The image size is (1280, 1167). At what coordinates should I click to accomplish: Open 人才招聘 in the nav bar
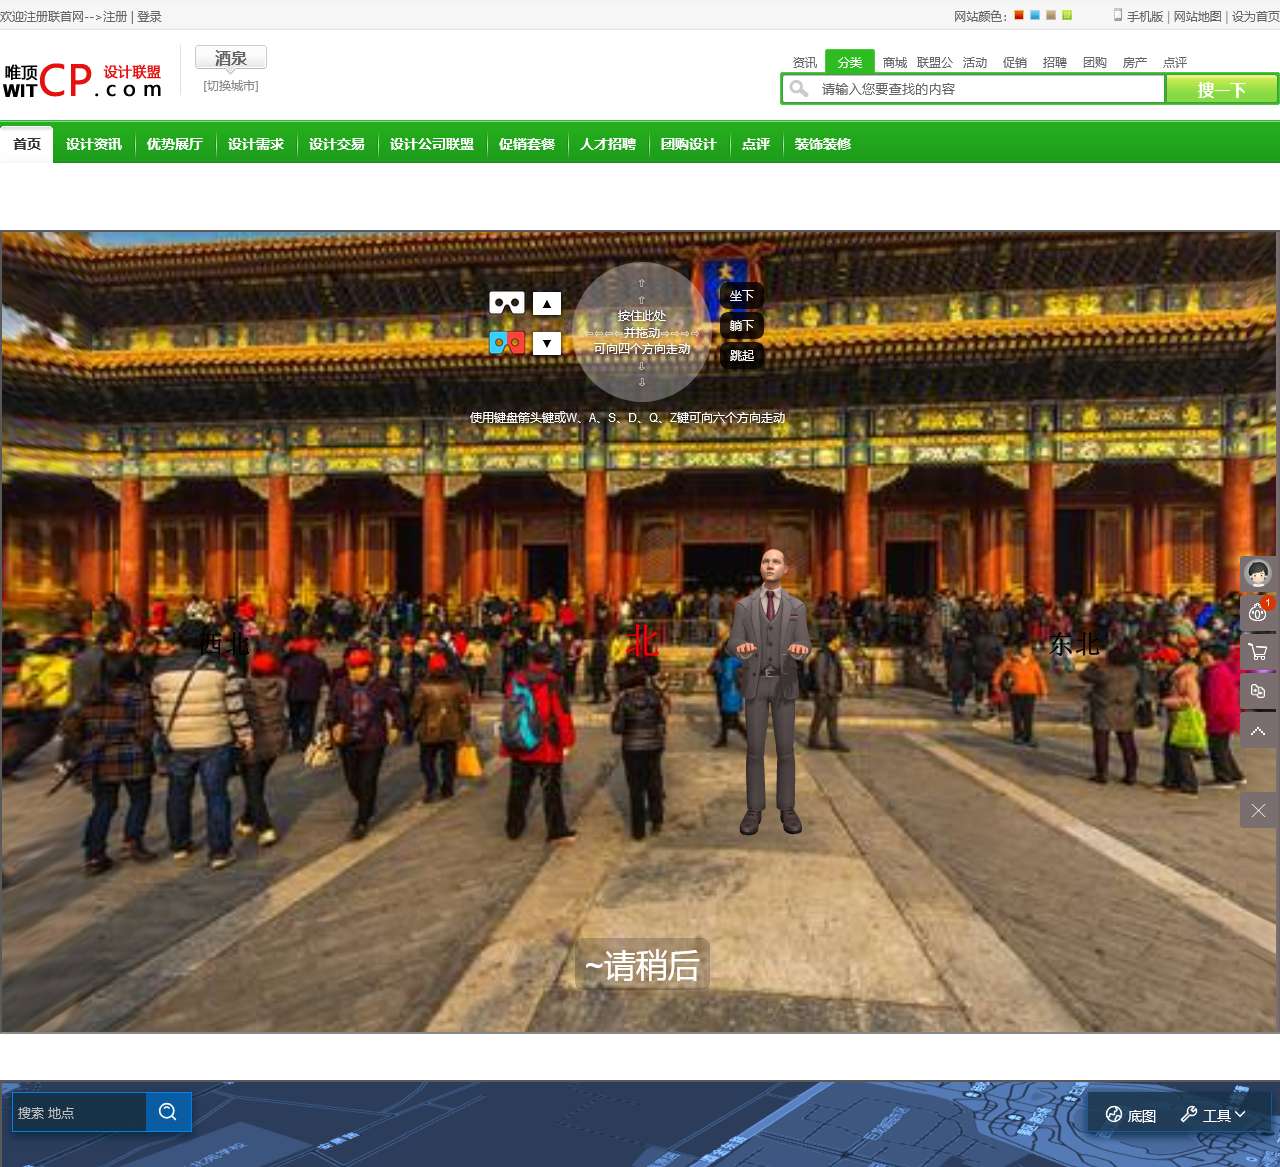(608, 144)
